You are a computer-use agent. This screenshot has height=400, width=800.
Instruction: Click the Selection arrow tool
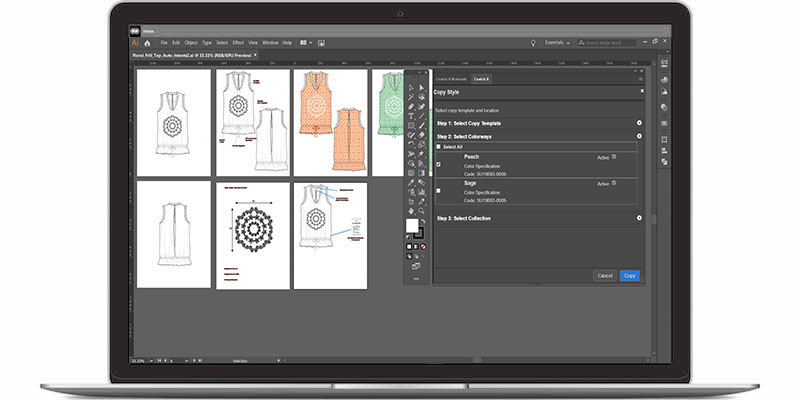click(411, 87)
